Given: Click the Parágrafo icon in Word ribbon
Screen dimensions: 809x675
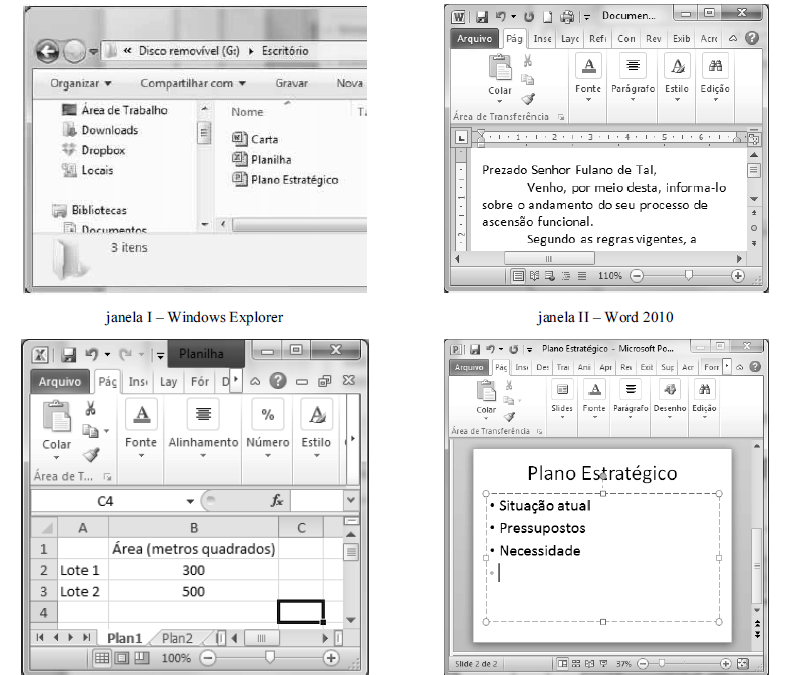Looking at the screenshot, I should pyautogui.click(x=632, y=67).
